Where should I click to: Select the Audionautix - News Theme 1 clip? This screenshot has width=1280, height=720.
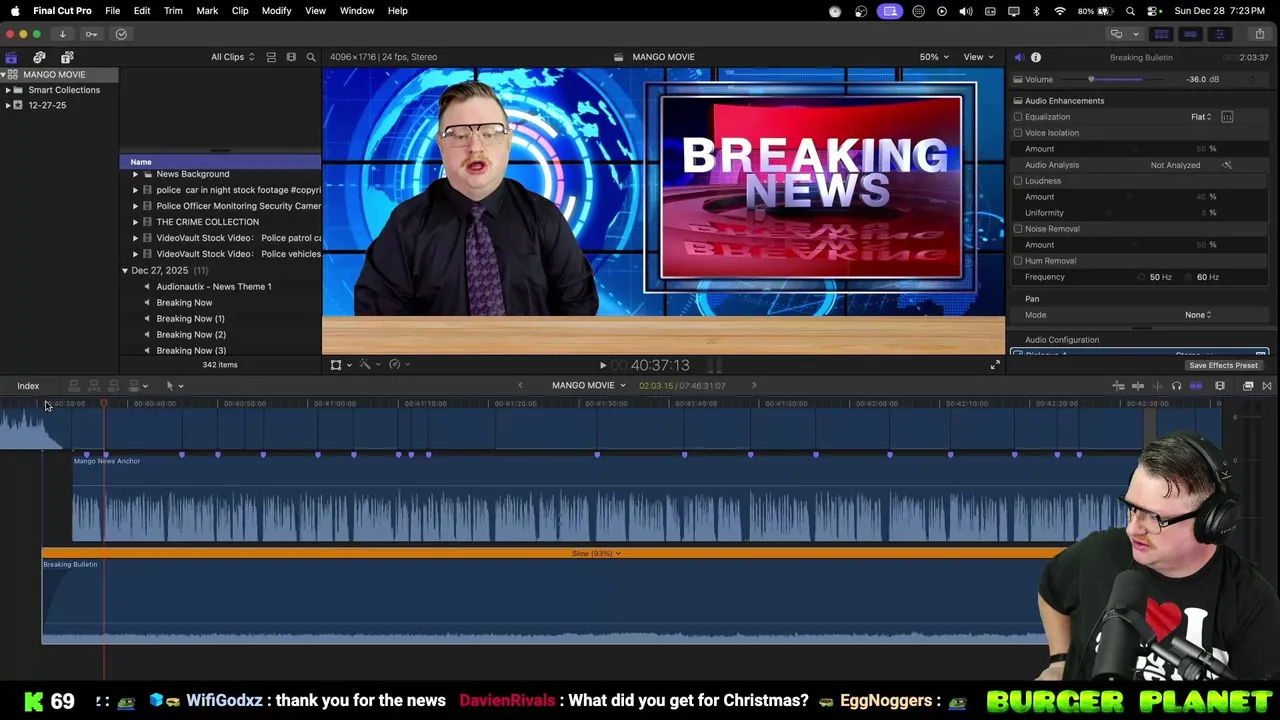click(213, 287)
